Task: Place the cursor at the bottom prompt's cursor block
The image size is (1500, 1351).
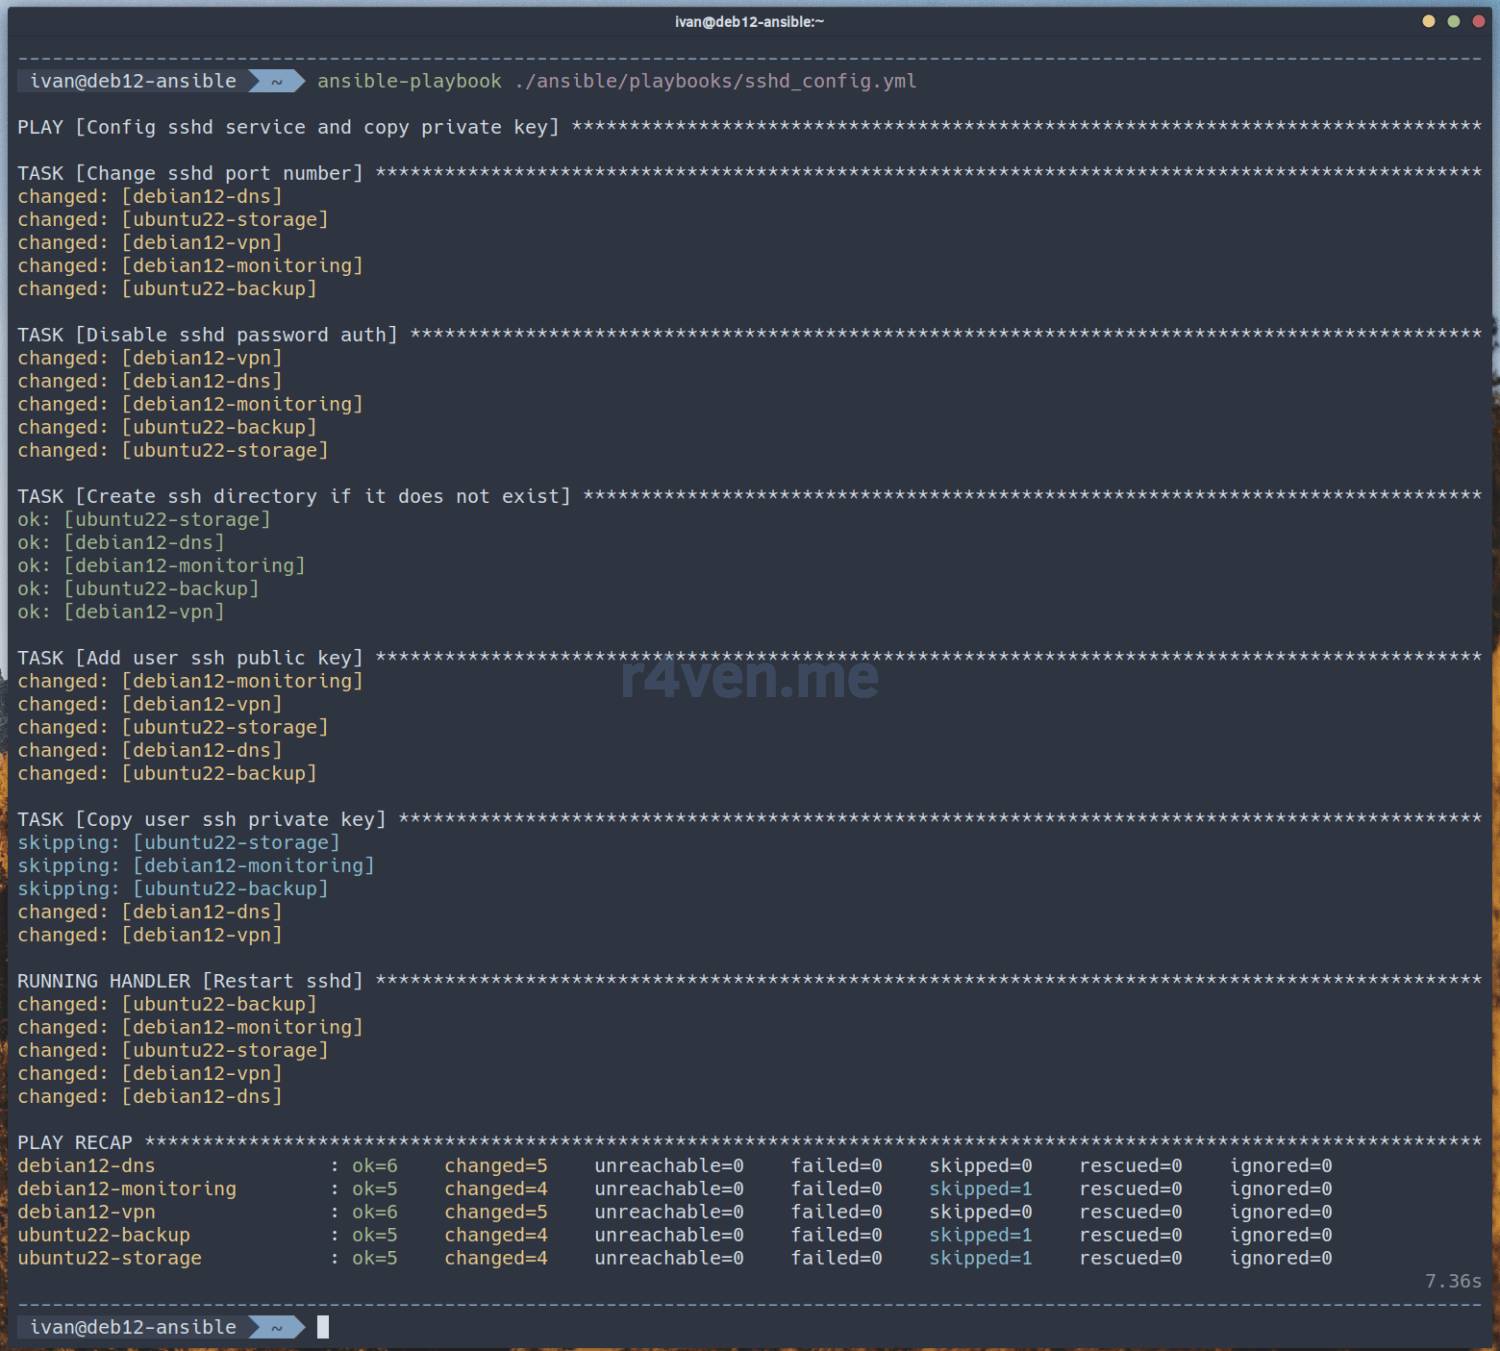Action: point(323,1327)
